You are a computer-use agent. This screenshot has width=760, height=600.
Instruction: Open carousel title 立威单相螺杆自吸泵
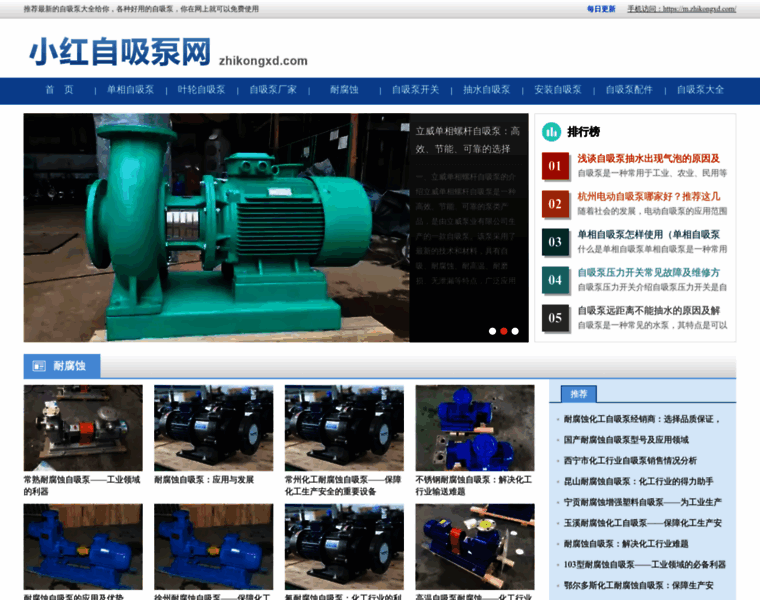click(x=468, y=140)
